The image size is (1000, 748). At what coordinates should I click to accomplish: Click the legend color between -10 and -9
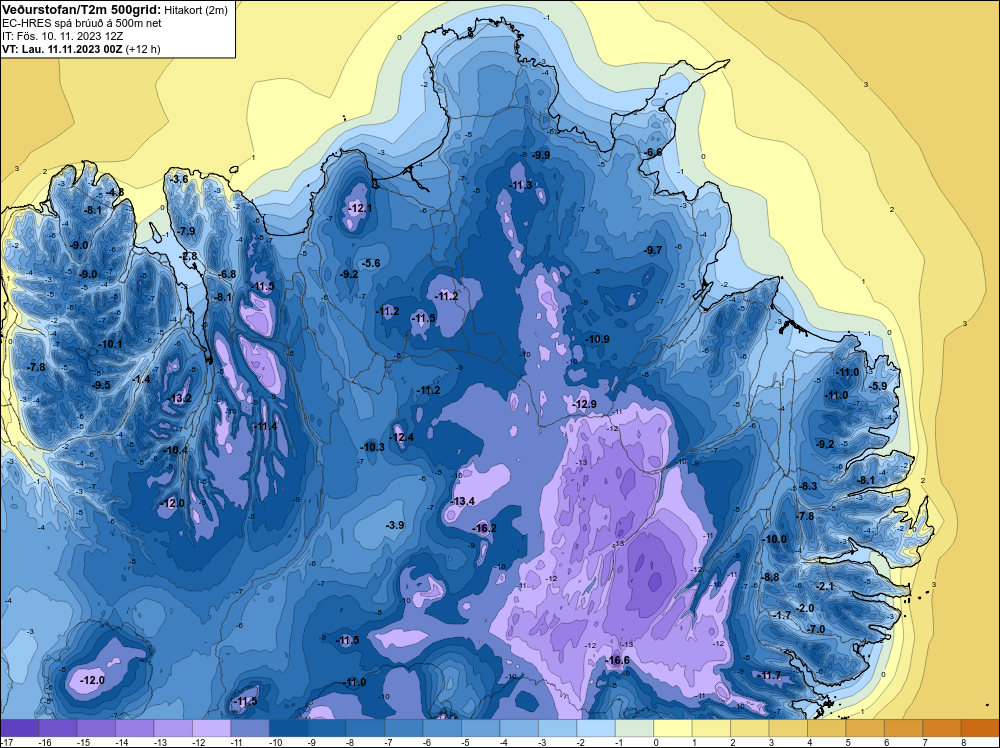pos(289,728)
